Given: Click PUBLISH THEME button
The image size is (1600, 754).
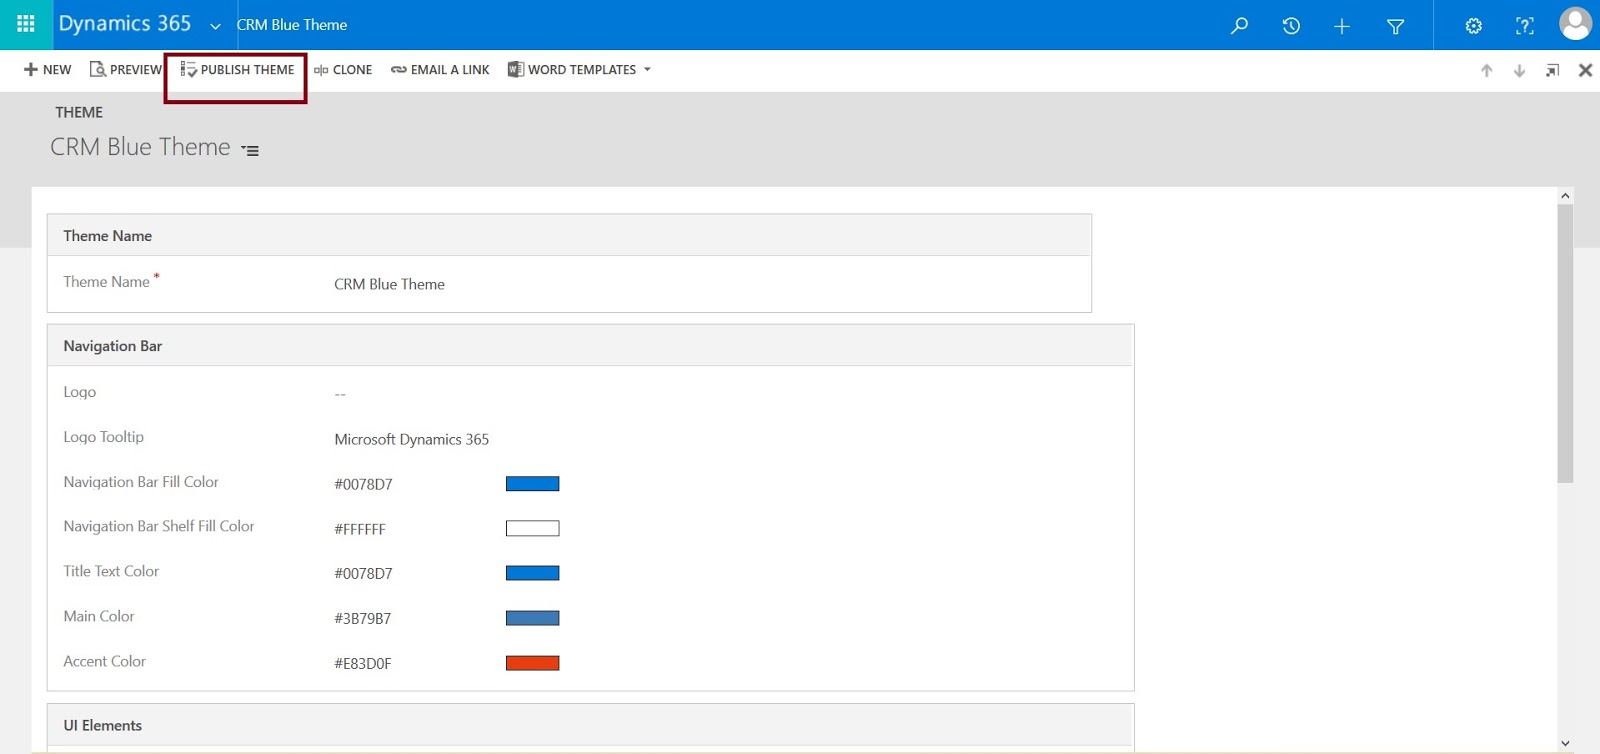Looking at the screenshot, I should [x=237, y=70].
